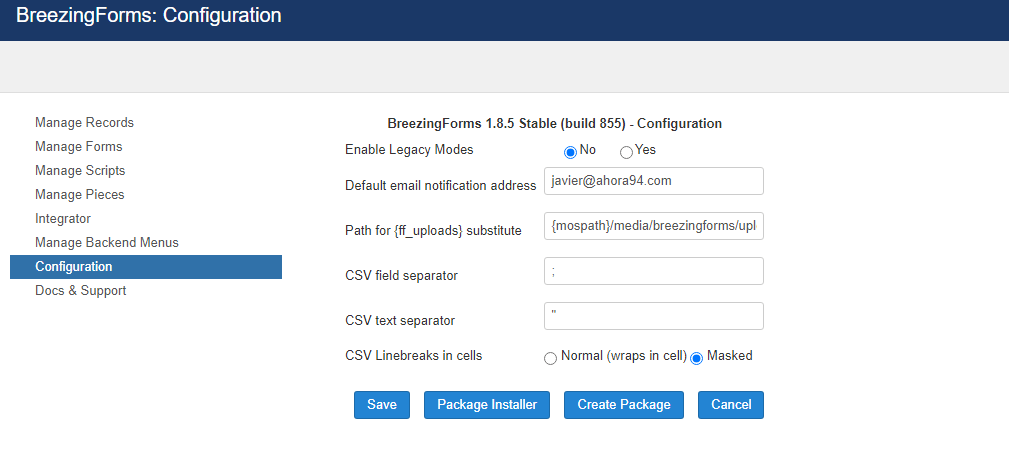Set Enable Legacy Modes to No
Screen dimensions: 1009x476
pyautogui.click(x=569, y=152)
